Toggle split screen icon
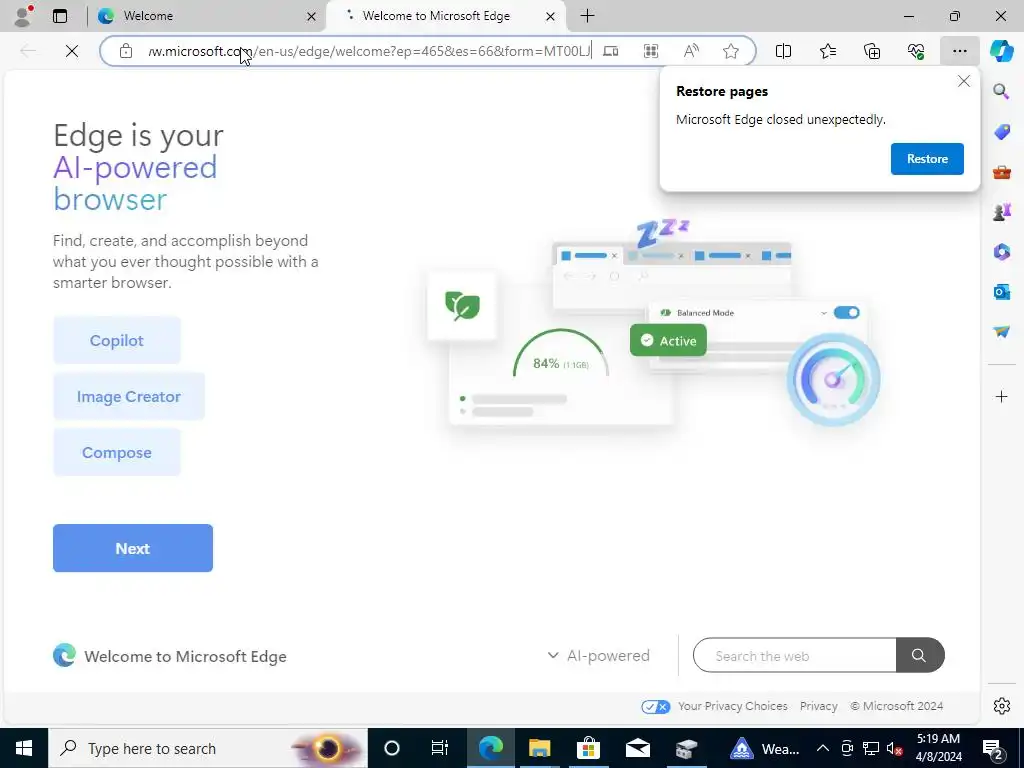This screenshot has height=768, width=1024. tap(784, 51)
